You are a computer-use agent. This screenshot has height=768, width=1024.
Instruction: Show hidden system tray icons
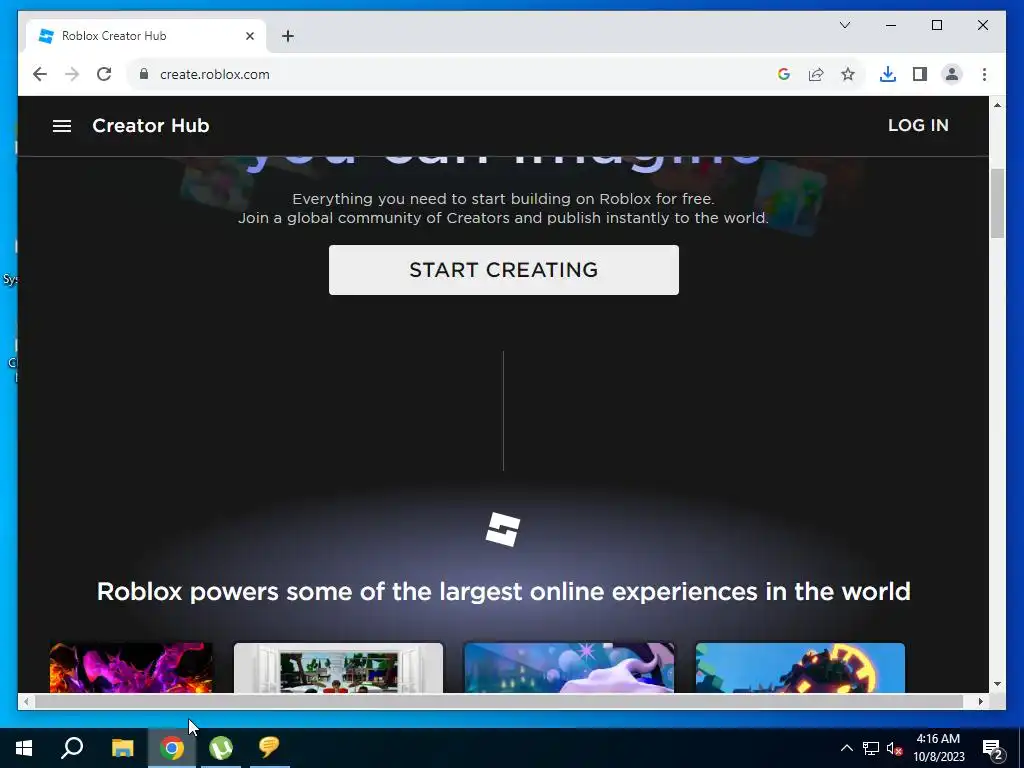[846, 748]
